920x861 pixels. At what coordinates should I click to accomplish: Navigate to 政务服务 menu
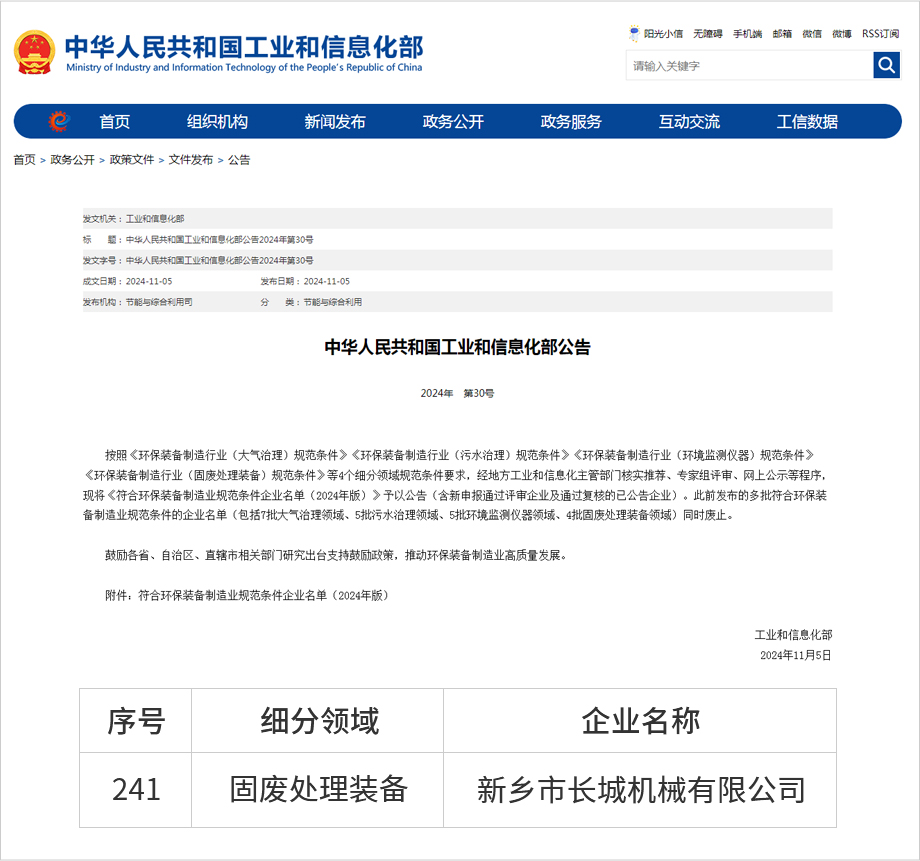point(571,122)
